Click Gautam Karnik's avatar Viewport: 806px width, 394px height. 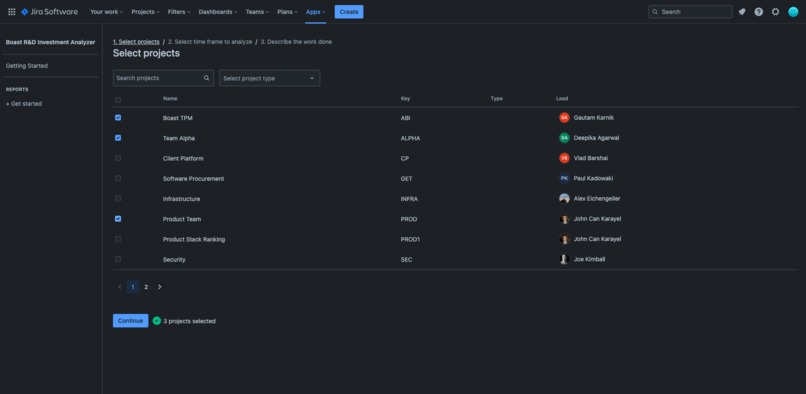[564, 118]
